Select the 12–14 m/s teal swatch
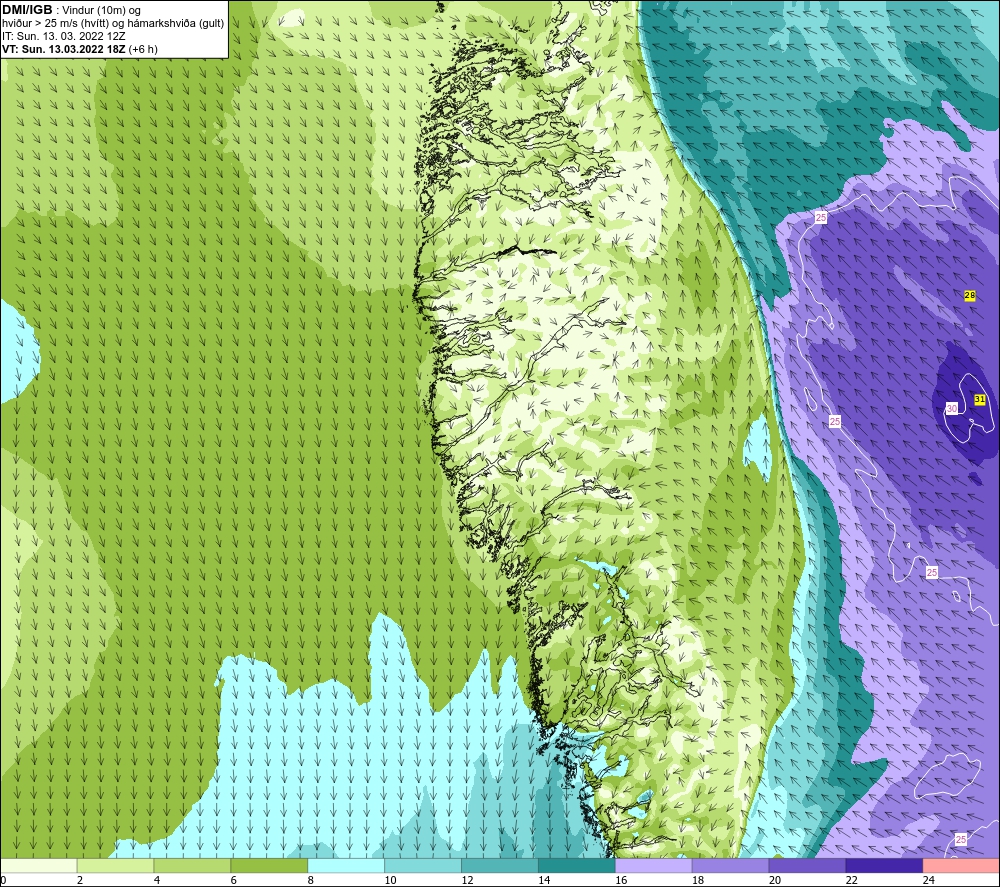 point(500,866)
